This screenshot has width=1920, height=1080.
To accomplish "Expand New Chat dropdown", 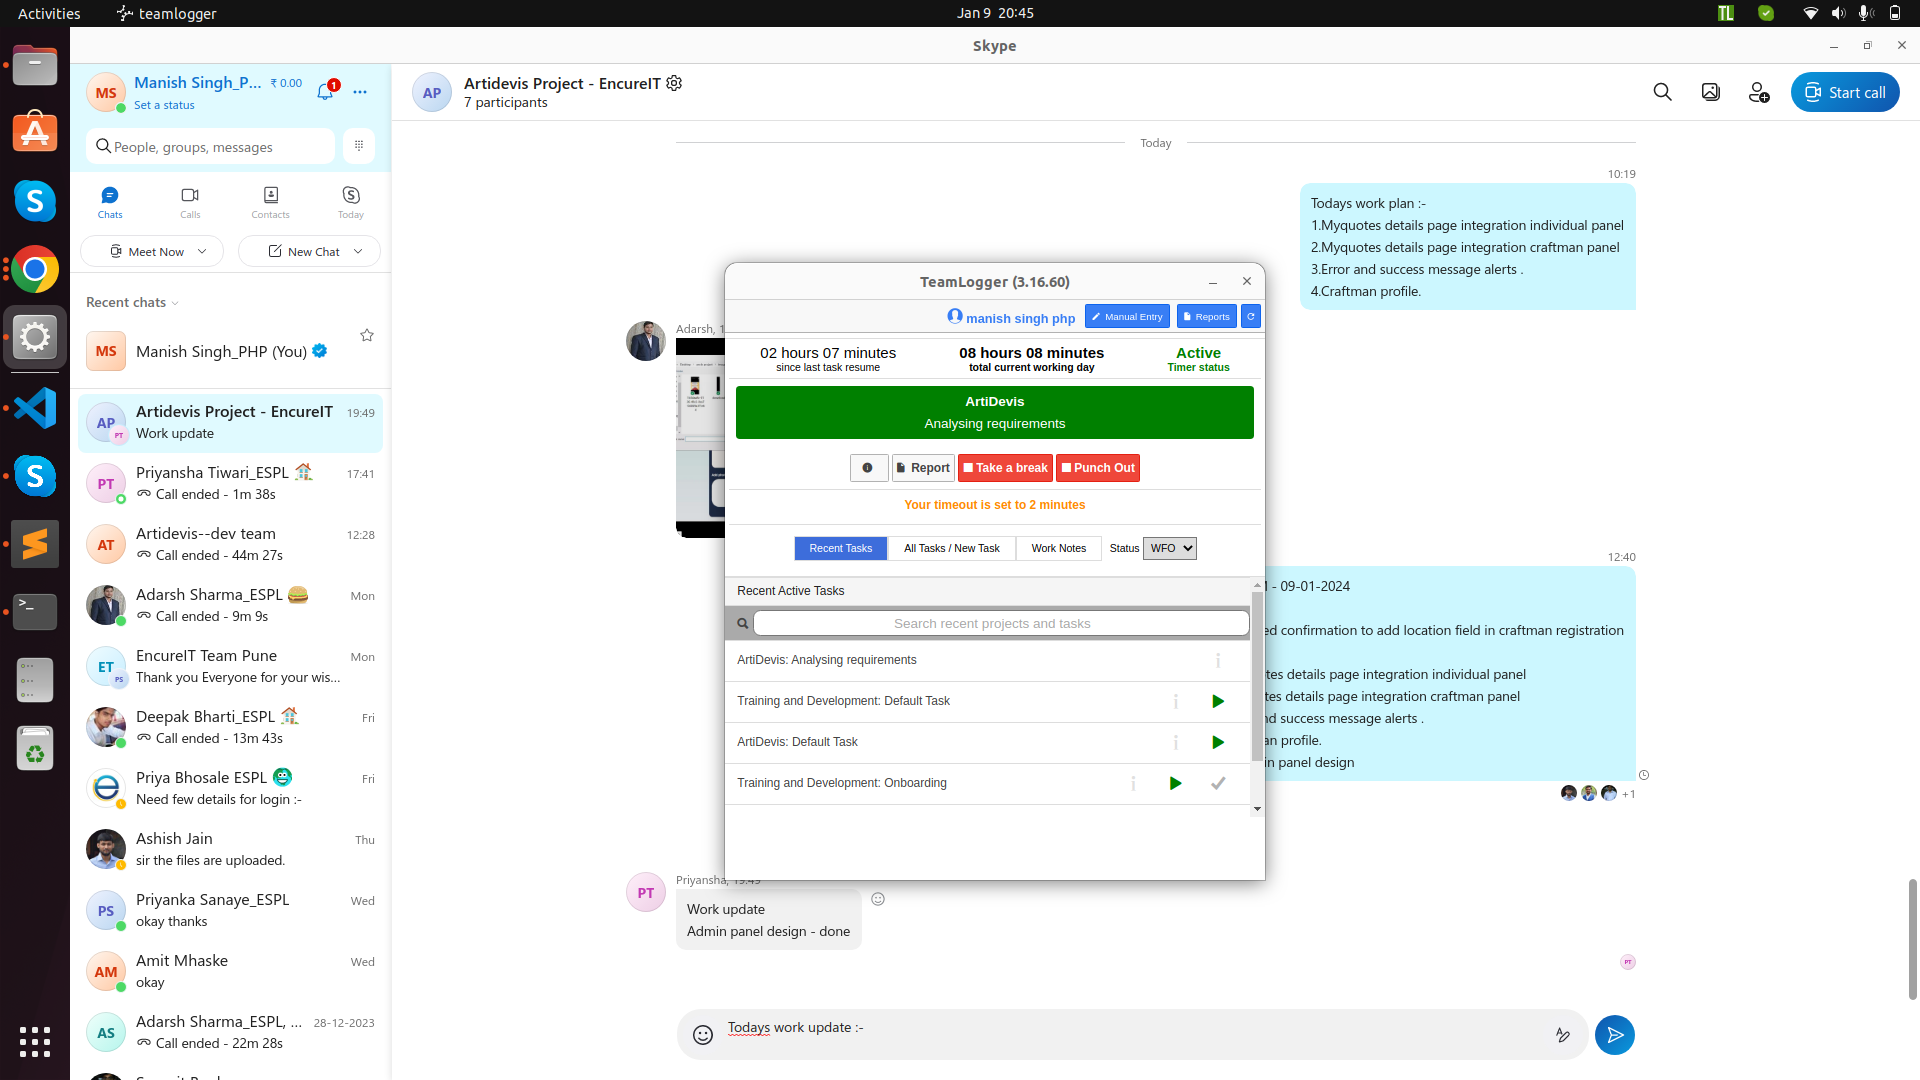I will pos(358,251).
